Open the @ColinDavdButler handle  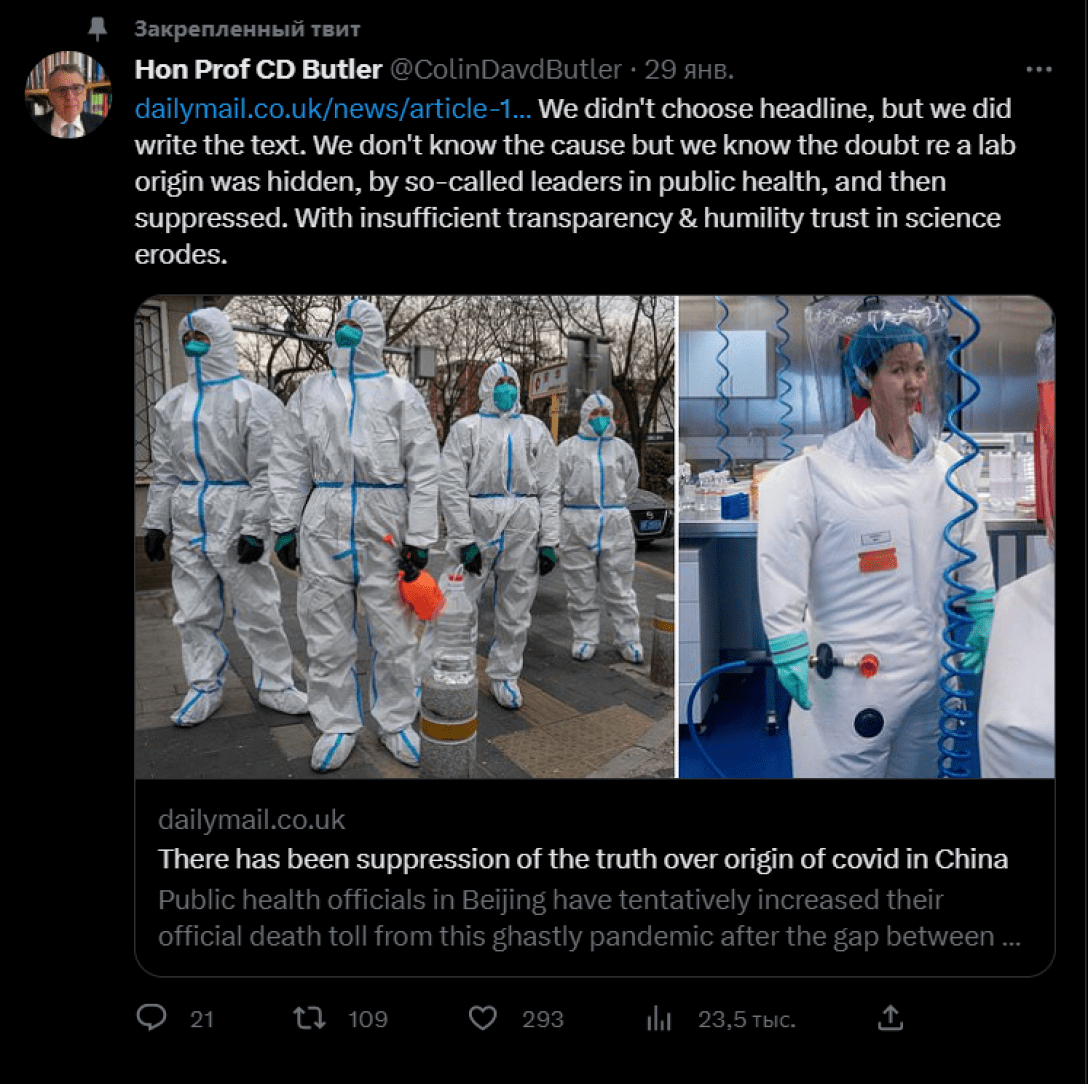pos(506,69)
